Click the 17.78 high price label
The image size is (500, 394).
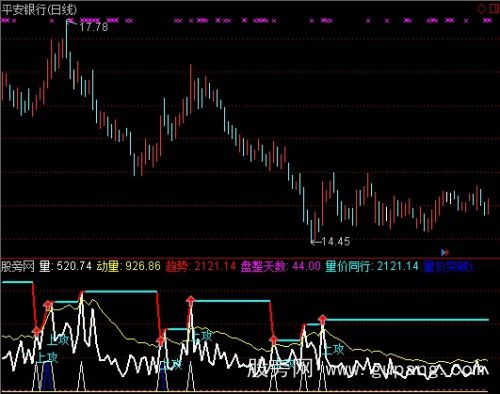pyautogui.click(x=94, y=27)
